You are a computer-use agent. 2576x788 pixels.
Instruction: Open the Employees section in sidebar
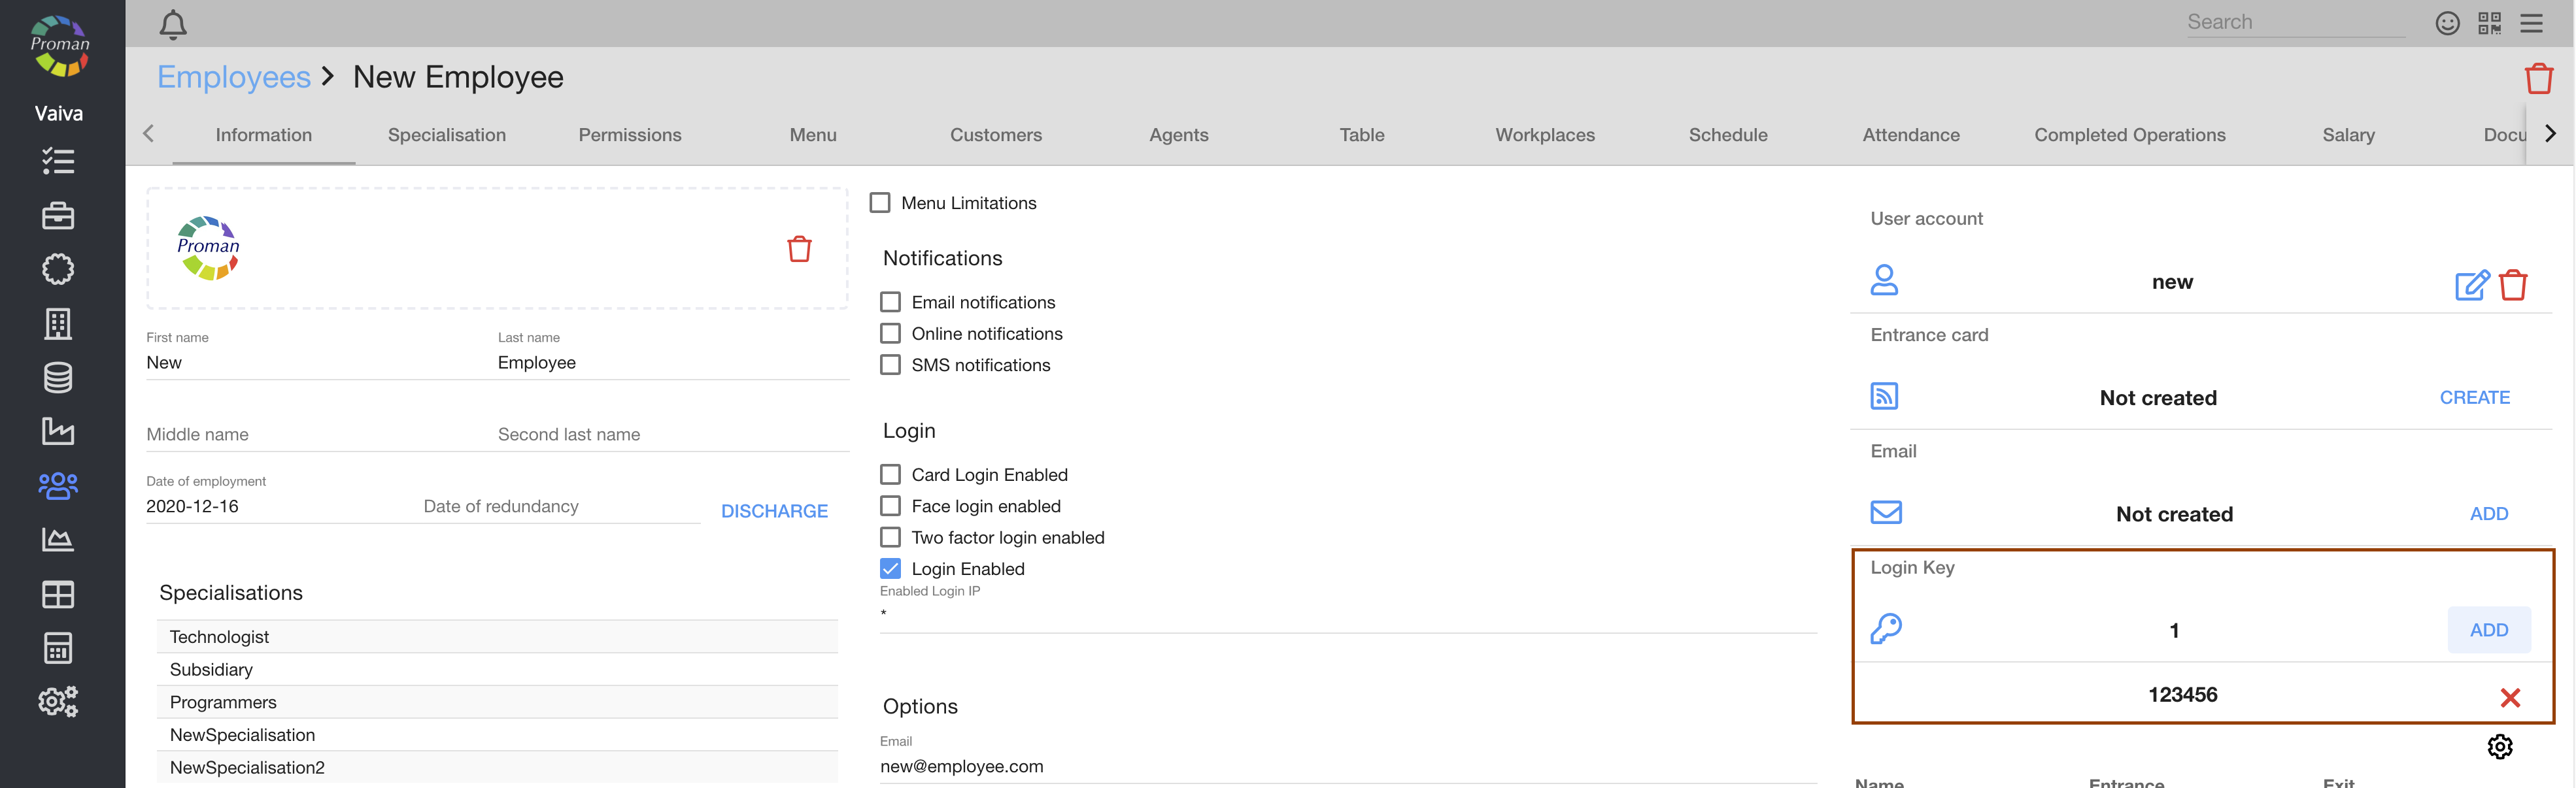(58, 486)
